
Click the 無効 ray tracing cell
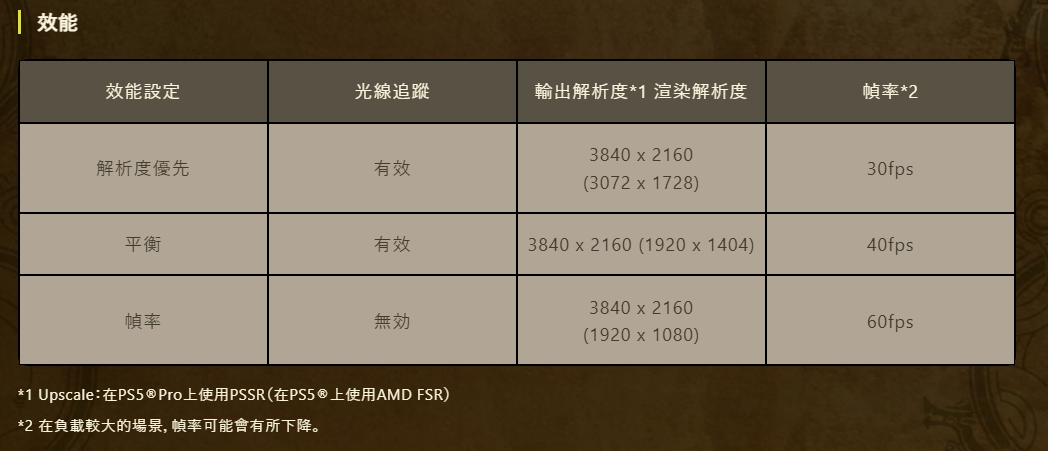[x=392, y=321]
